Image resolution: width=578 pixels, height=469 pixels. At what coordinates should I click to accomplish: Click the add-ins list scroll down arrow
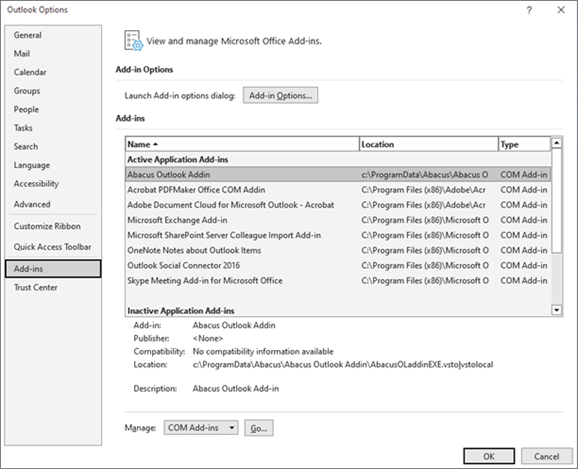tap(557, 310)
